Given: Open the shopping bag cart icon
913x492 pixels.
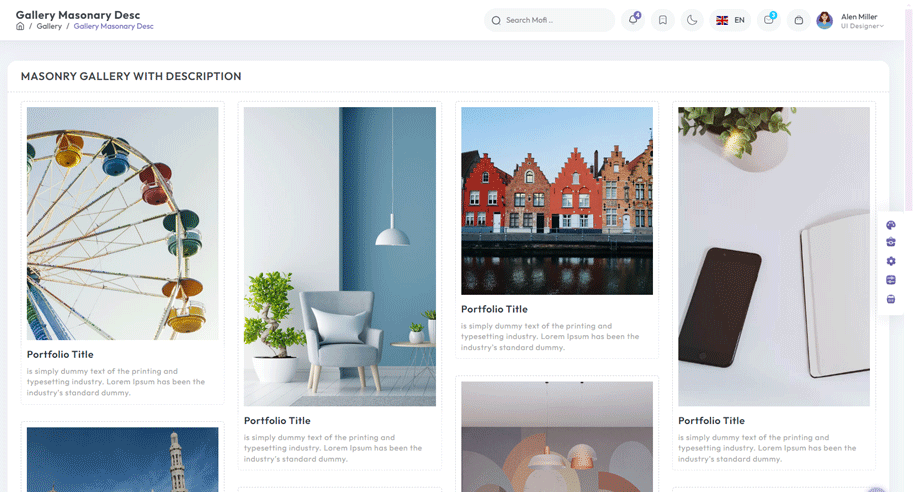Looking at the screenshot, I should (798, 20).
